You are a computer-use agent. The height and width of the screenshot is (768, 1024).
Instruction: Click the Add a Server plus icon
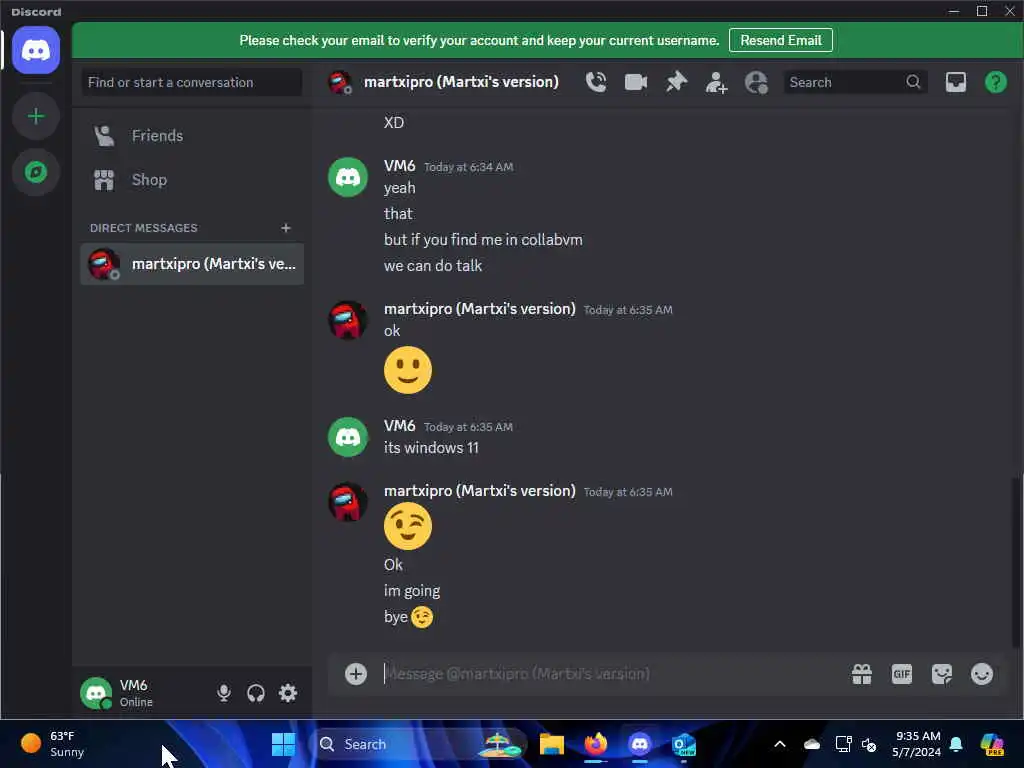point(36,116)
